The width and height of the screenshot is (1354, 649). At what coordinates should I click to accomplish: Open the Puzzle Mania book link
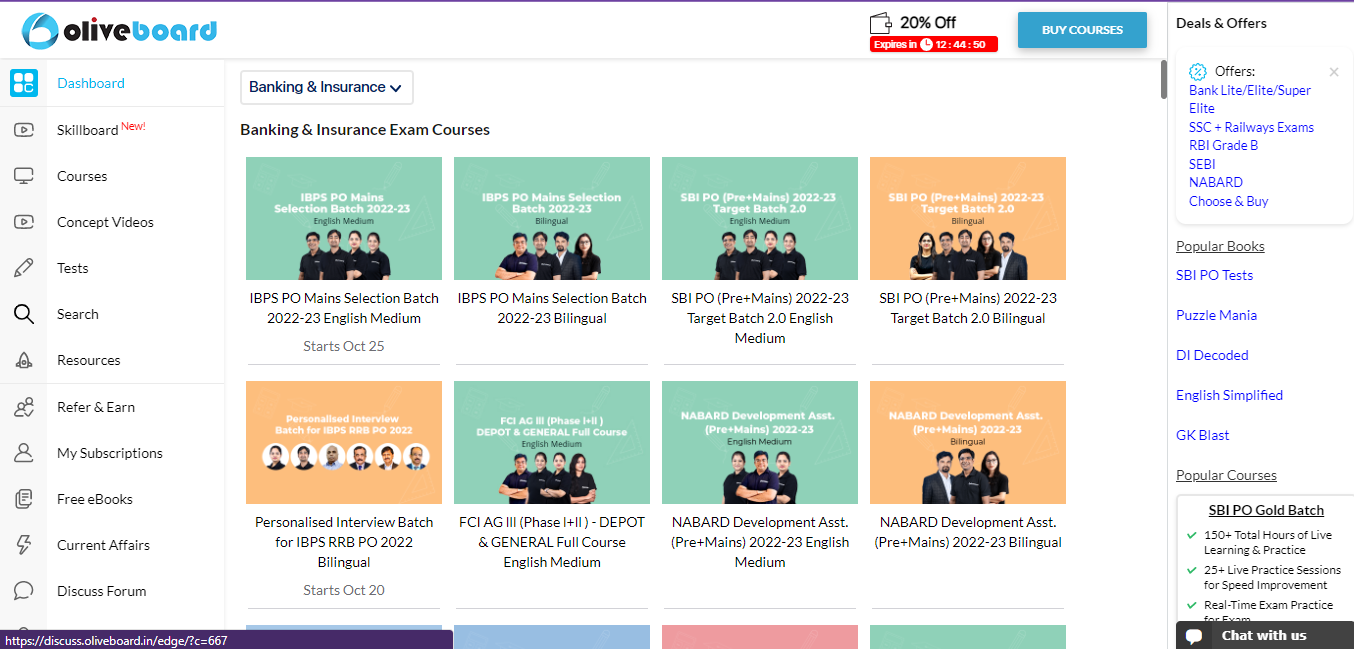[1216, 315]
